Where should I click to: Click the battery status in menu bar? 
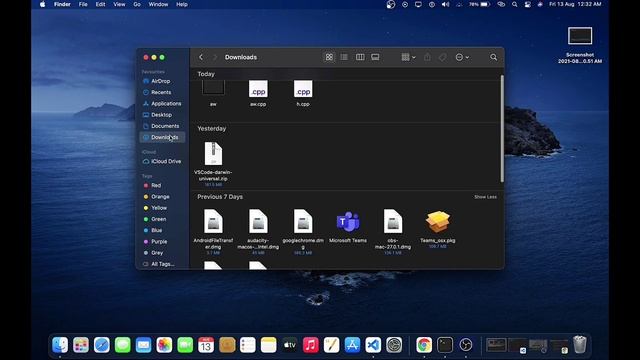[x=479, y=4]
